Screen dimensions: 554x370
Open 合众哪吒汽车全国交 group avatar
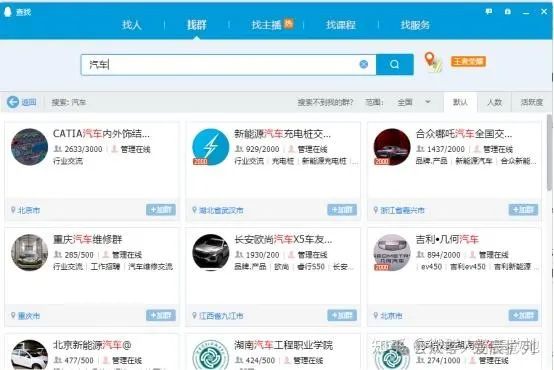(392, 147)
